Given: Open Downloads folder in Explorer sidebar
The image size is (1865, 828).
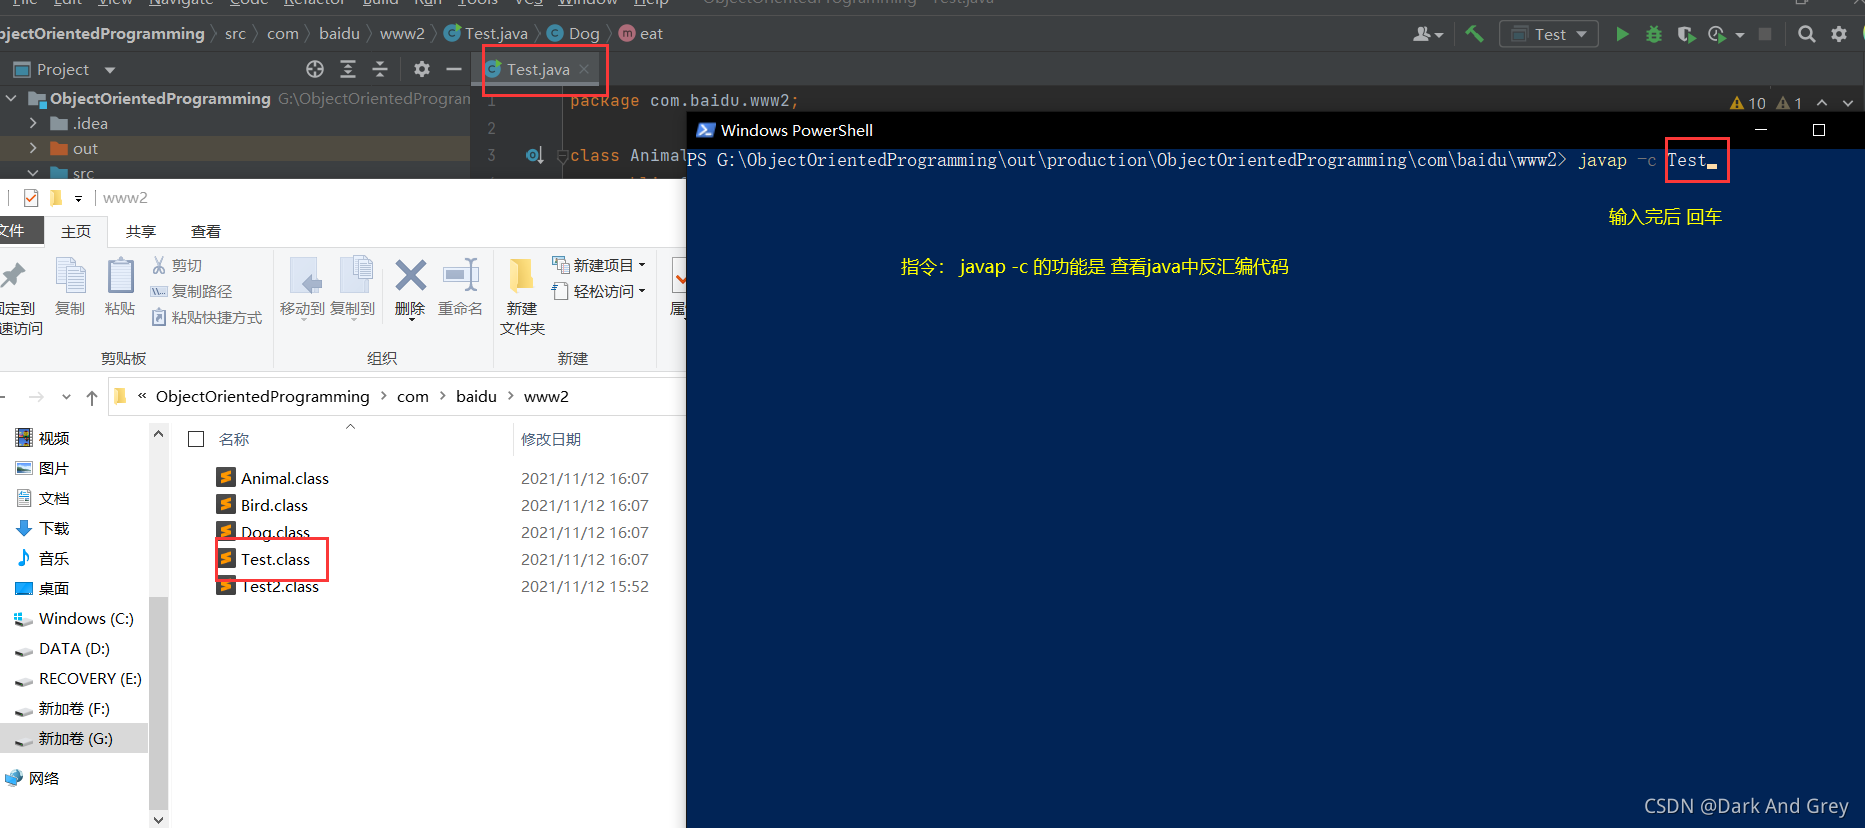Looking at the screenshot, I should click(43, 529).
